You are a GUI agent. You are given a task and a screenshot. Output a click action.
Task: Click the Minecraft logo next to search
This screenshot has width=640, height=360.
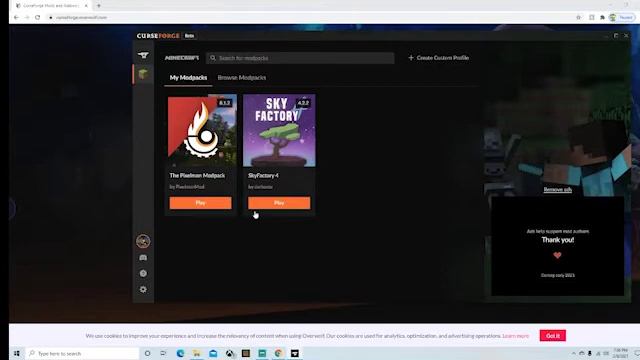(x=182, y=58)
